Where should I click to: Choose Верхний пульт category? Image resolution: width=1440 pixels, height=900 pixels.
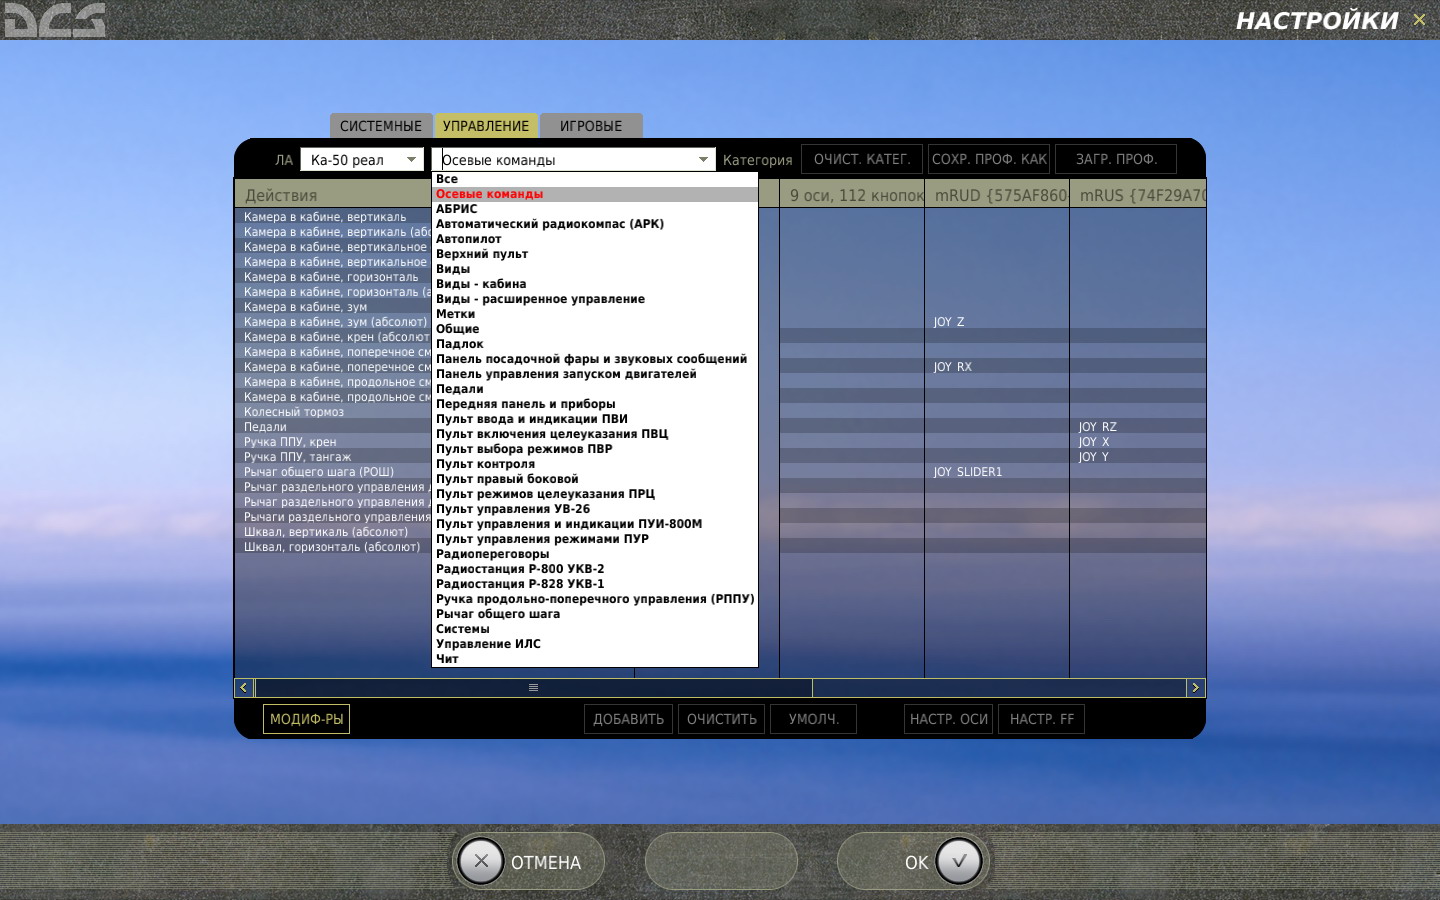tap(595, 254)
